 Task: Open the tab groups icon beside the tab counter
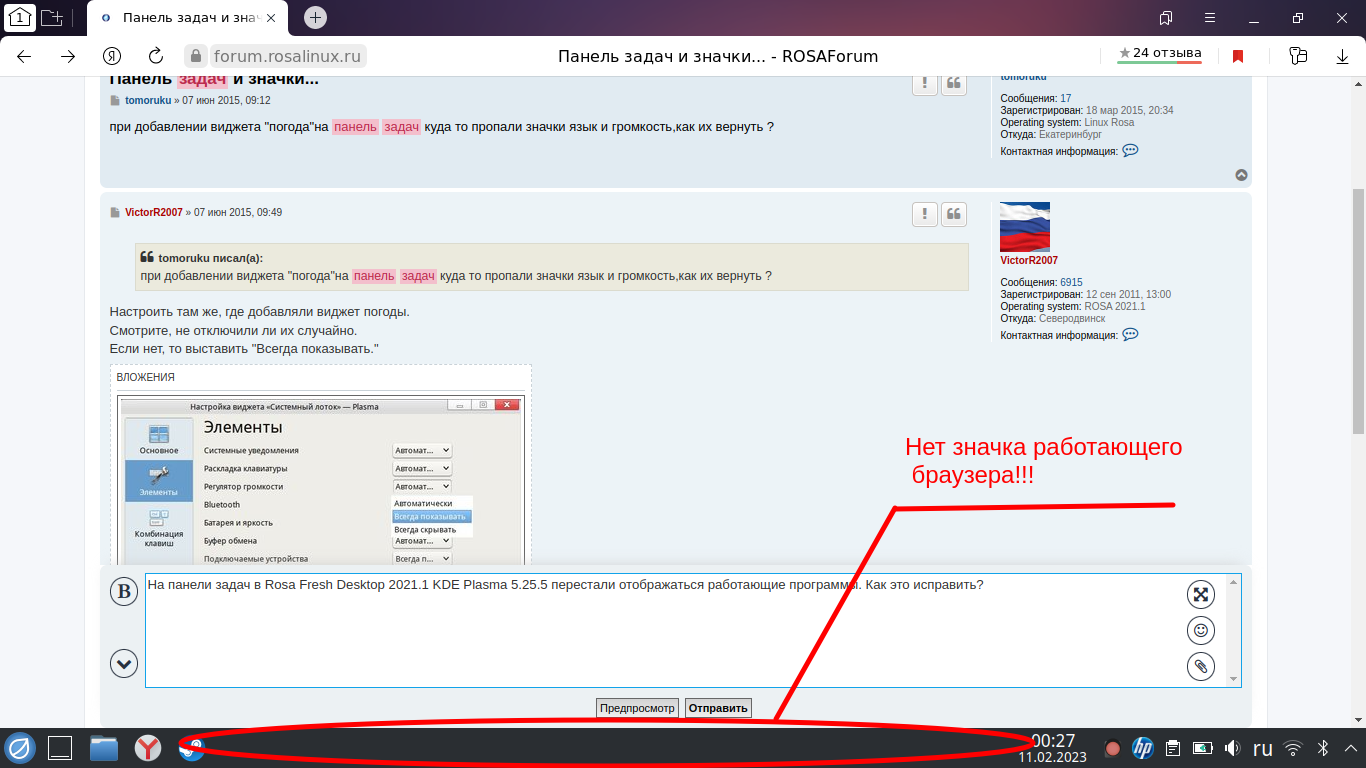coord(51,17)
